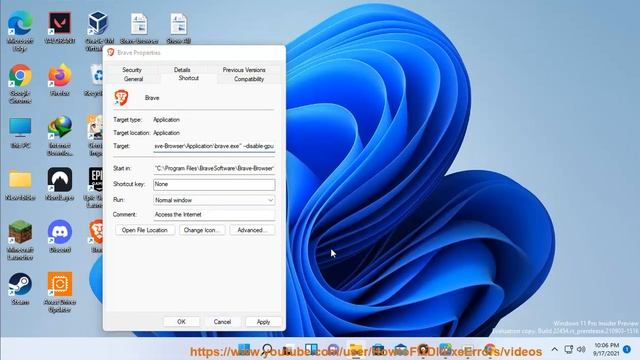This screenshot has width=640, height=360.
Task: Open the NordLayer mountain shortcut
Action: [x=60, y=180]
